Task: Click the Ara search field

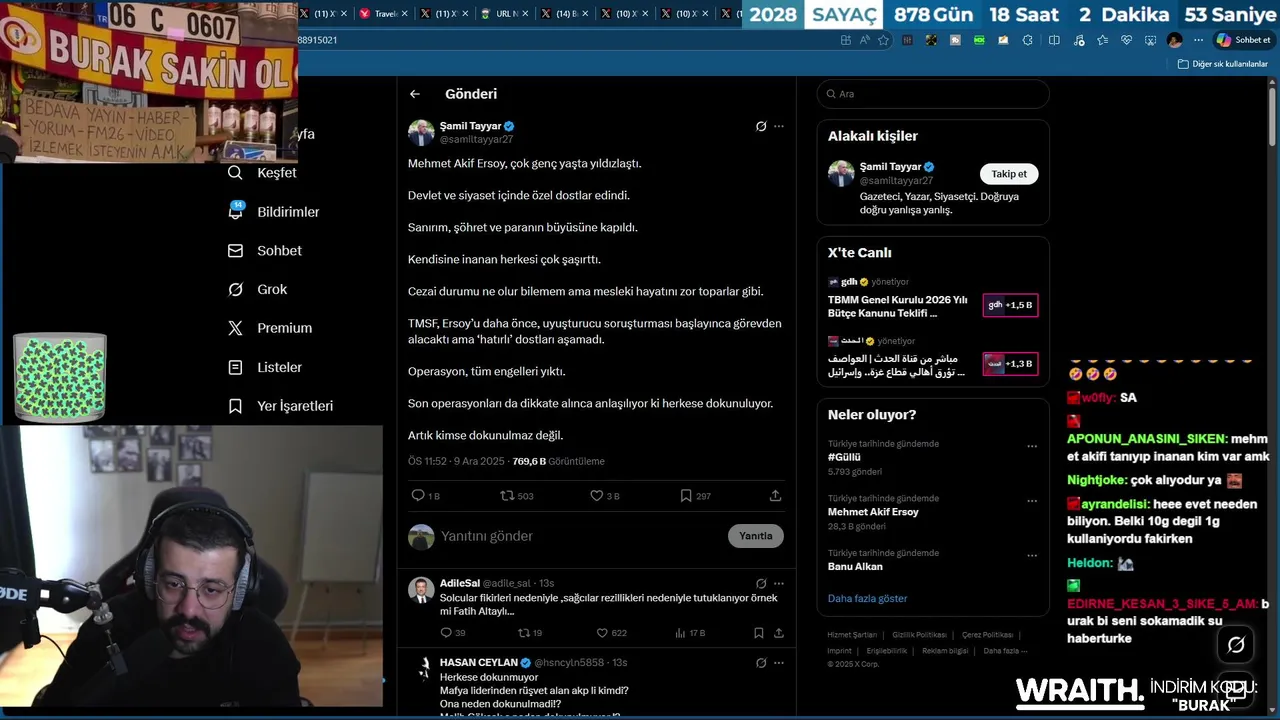Action: (x=933, y=94)
